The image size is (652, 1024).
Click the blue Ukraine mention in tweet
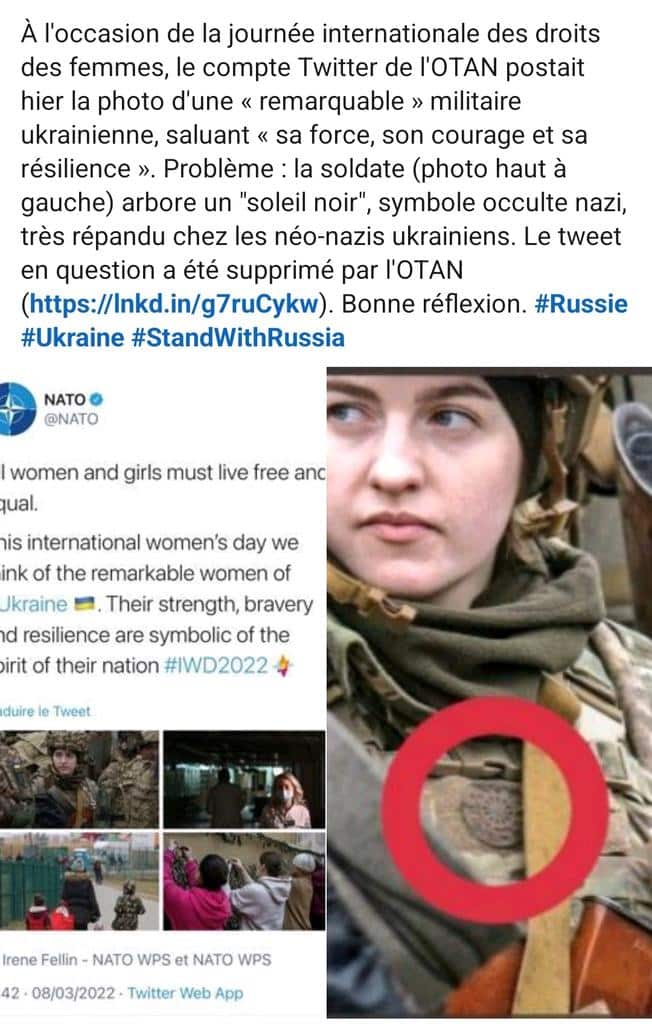tap(34, 604)
